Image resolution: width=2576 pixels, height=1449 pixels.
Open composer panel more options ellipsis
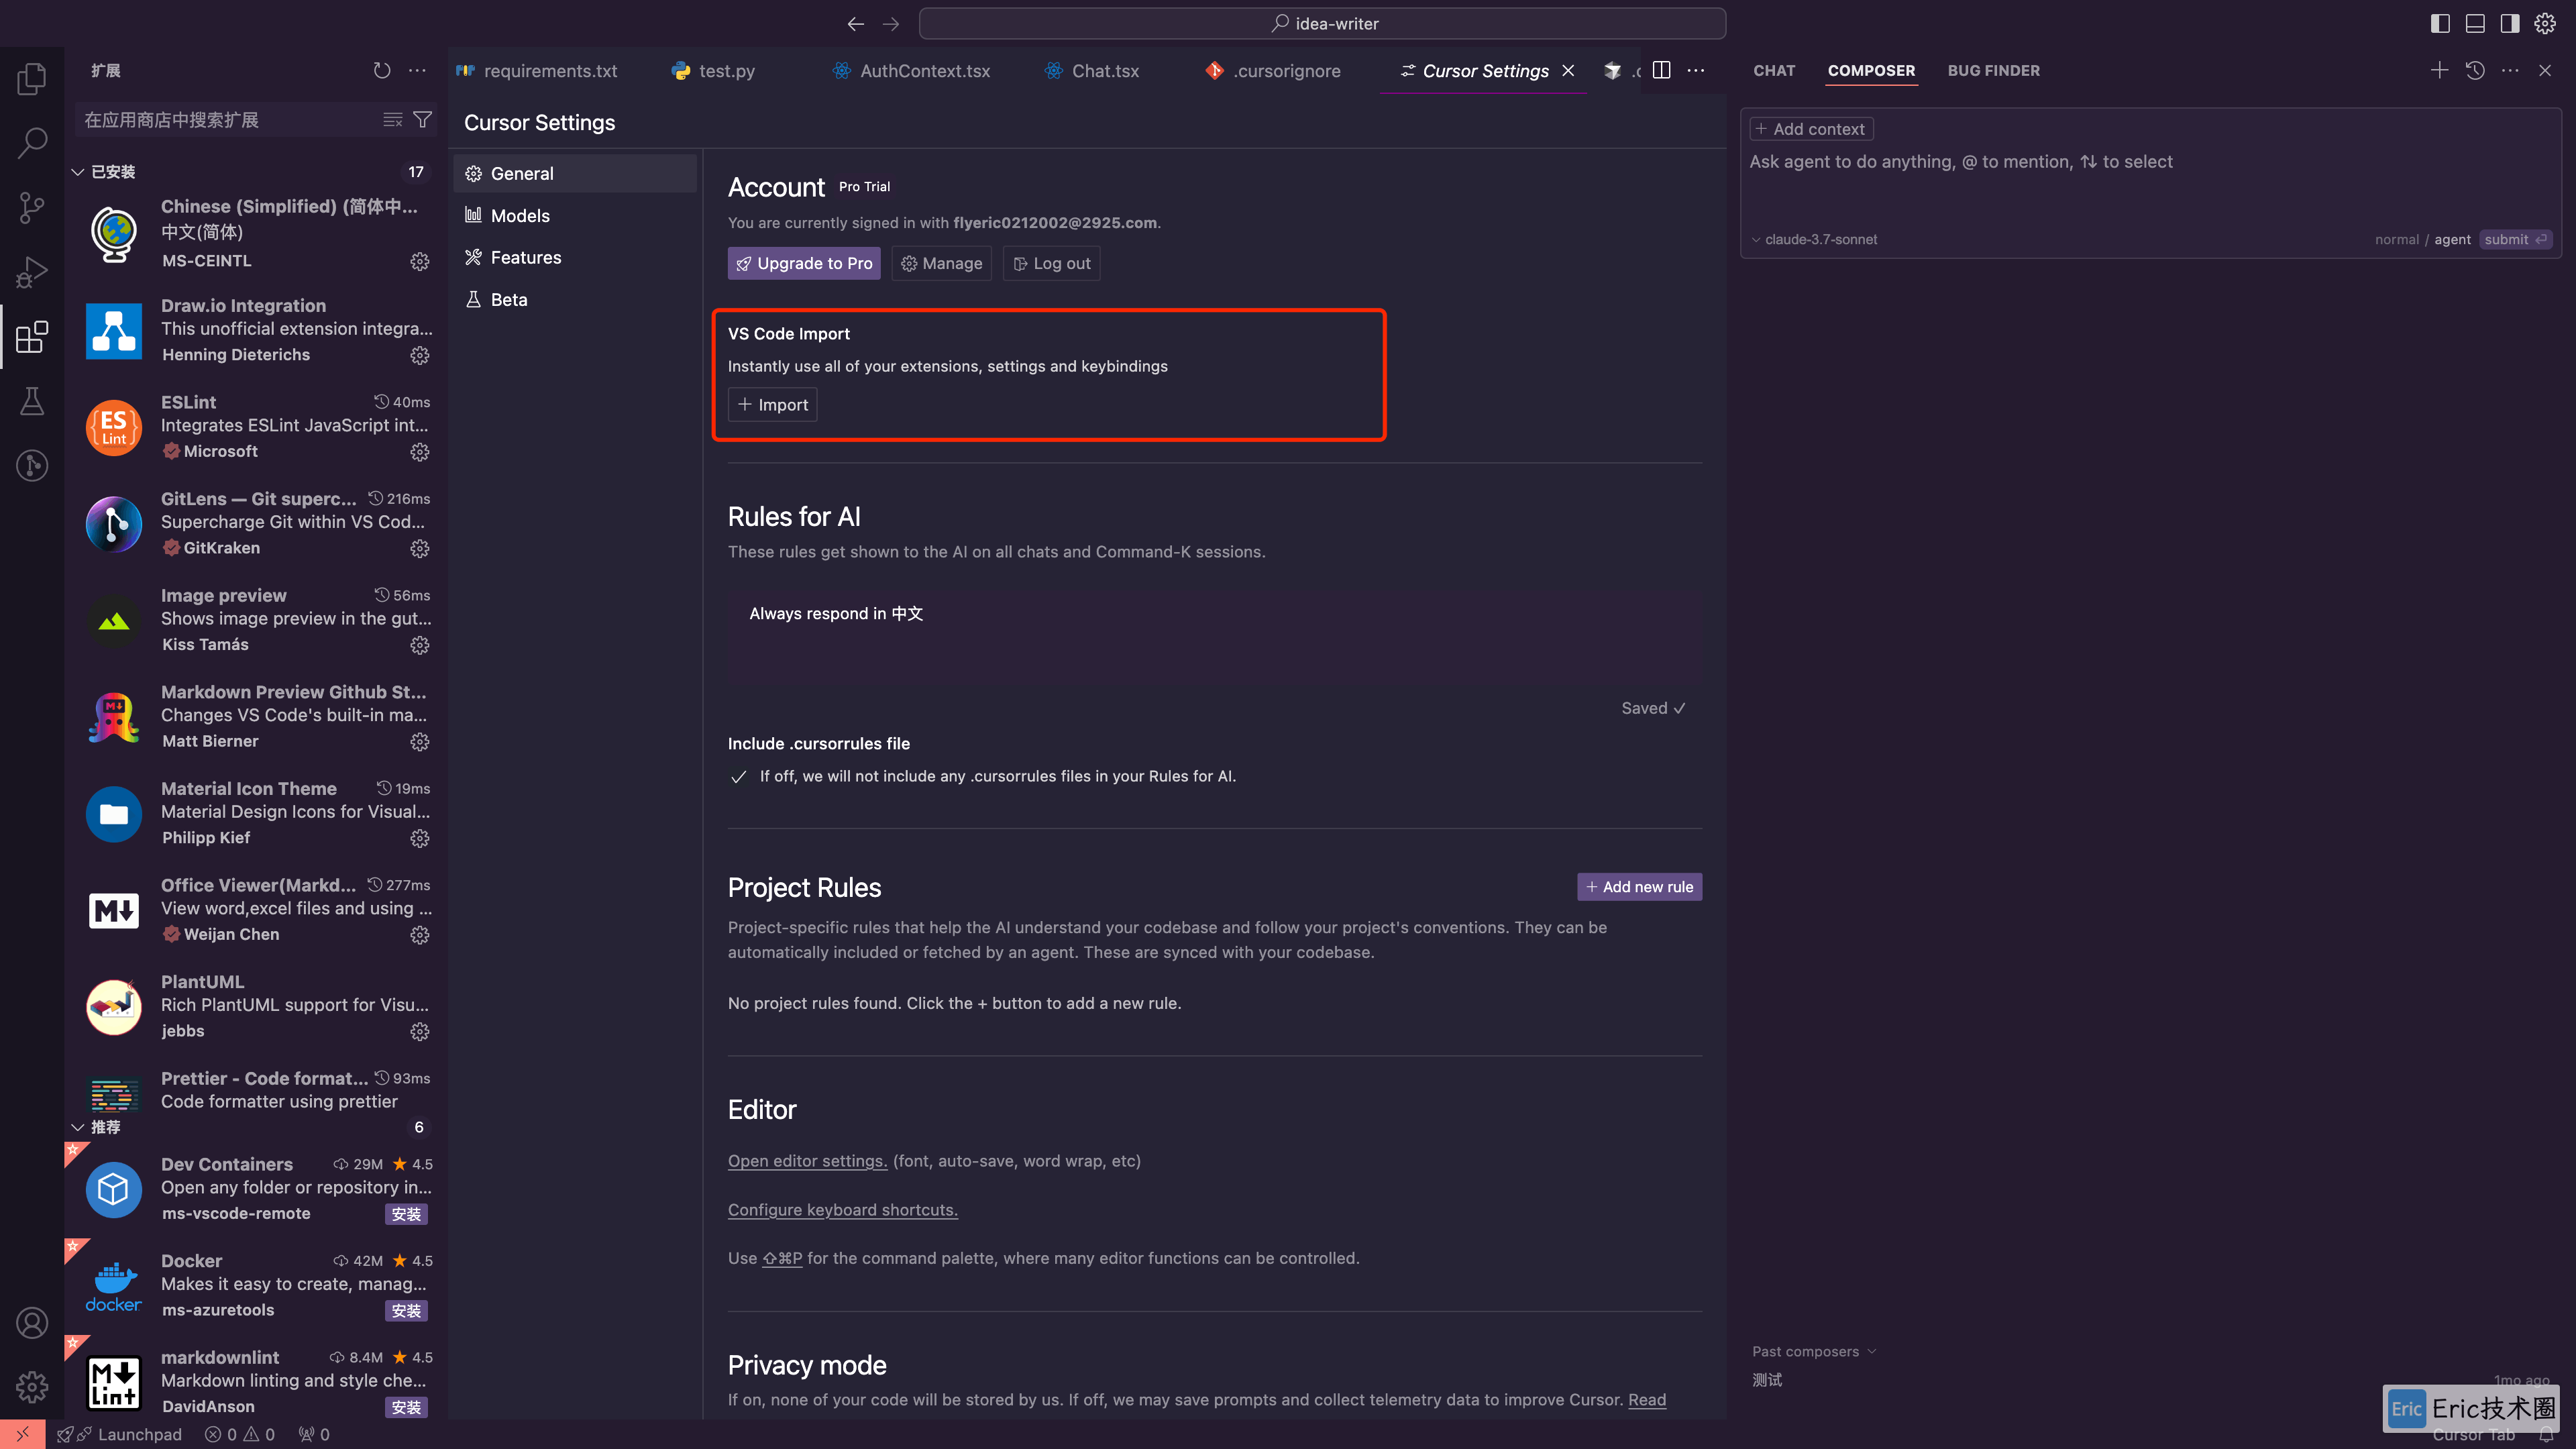[2510, 70]
